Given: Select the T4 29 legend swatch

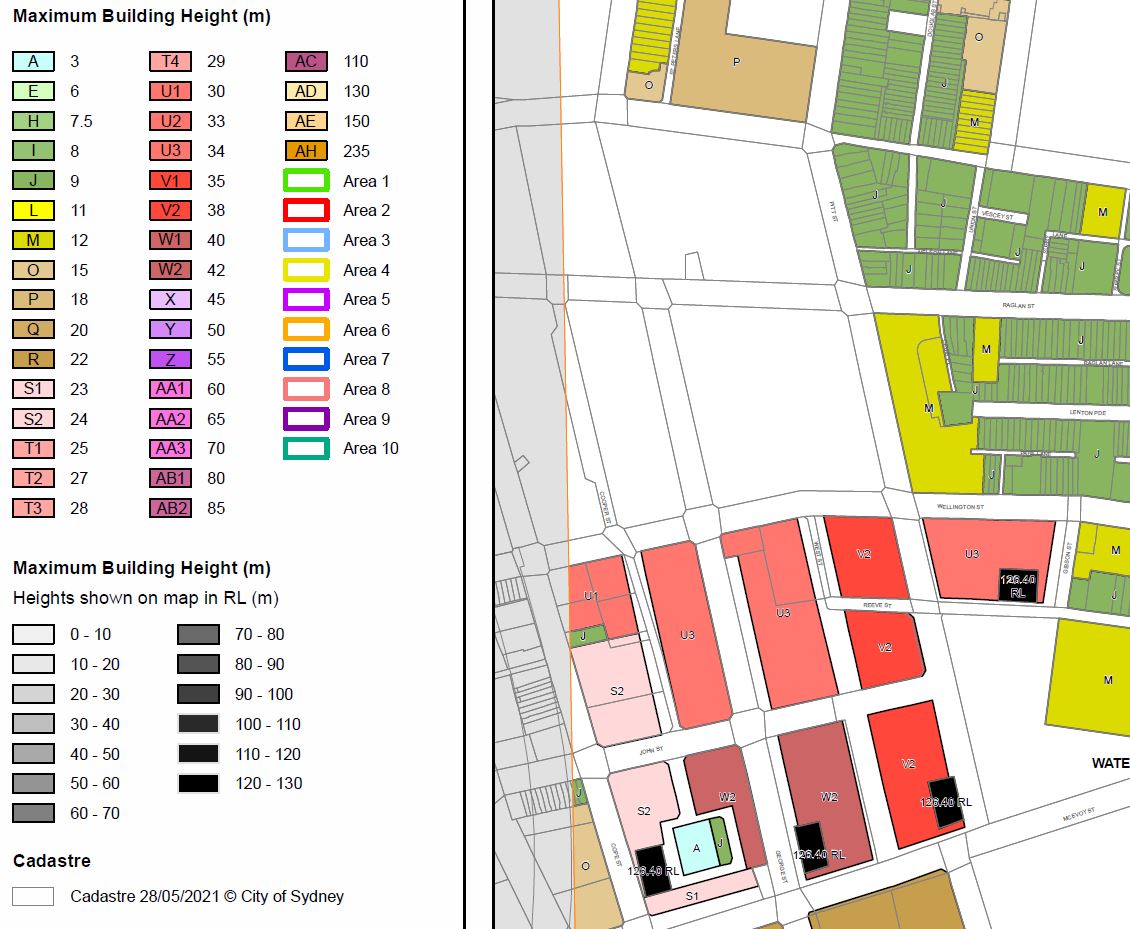Looking at the screenshot, I should [168, 61].
